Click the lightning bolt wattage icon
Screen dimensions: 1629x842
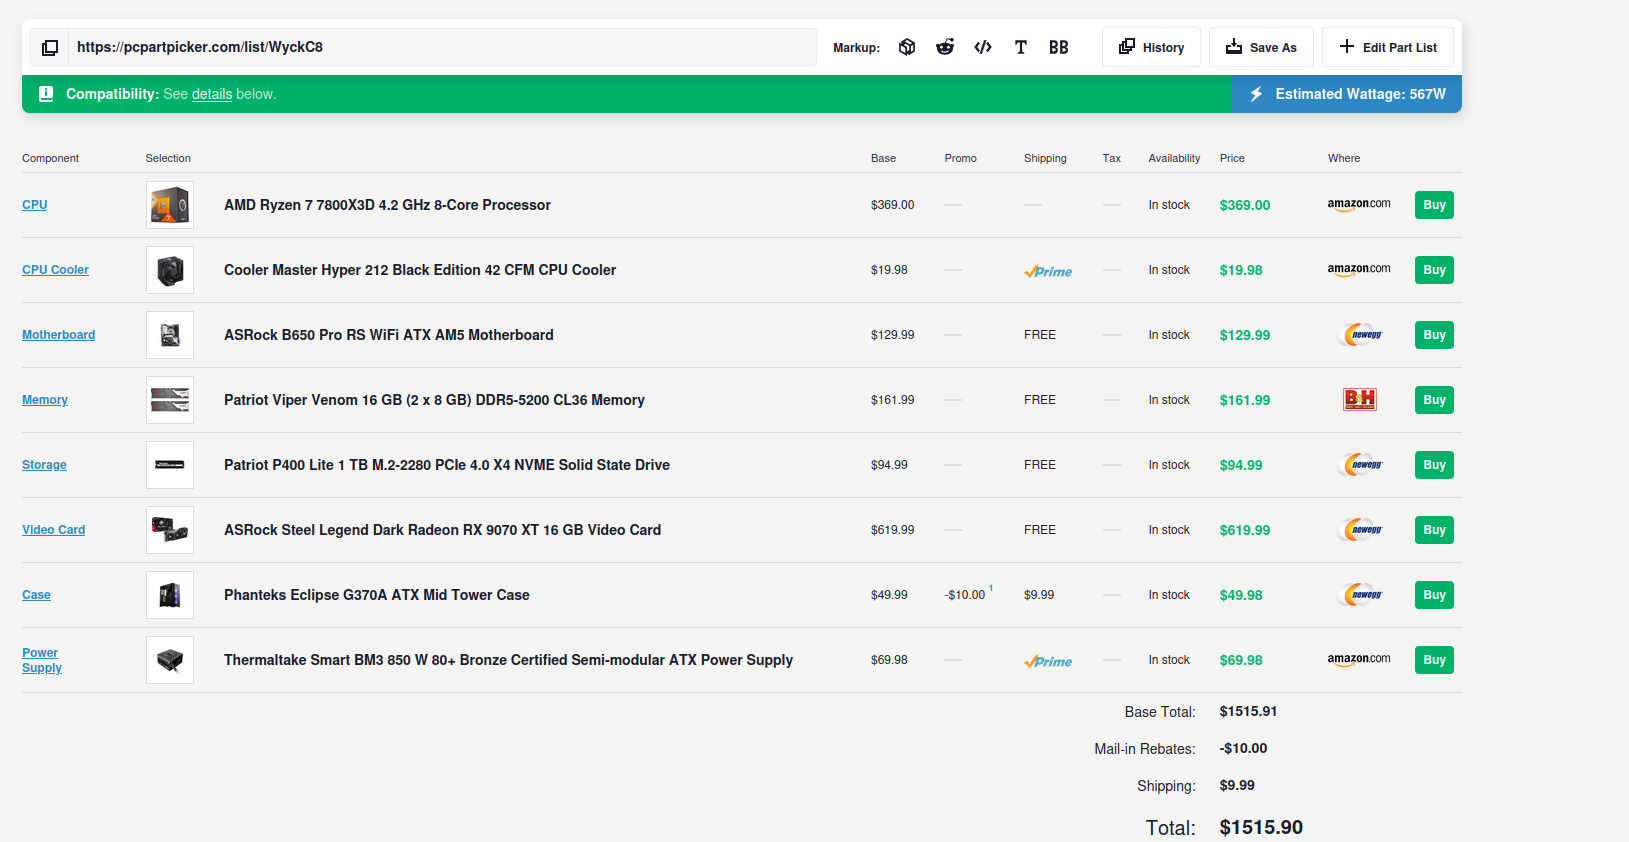tap(1256, 94)
